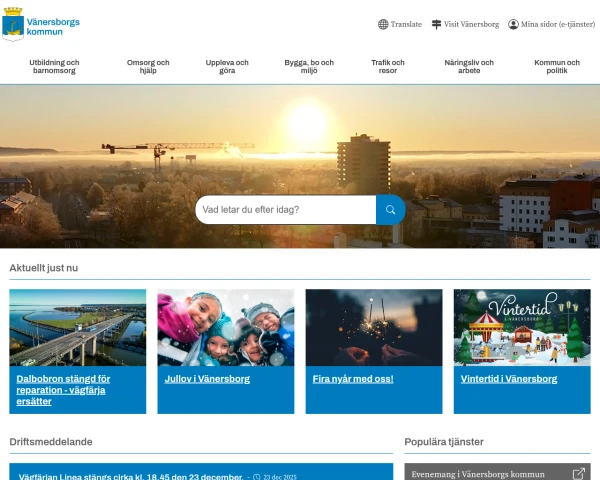This screenshot has height=480, width=600.
Task: Open the Dalbobron stängd för reparation article link
Action: click(x=63, y=390)
